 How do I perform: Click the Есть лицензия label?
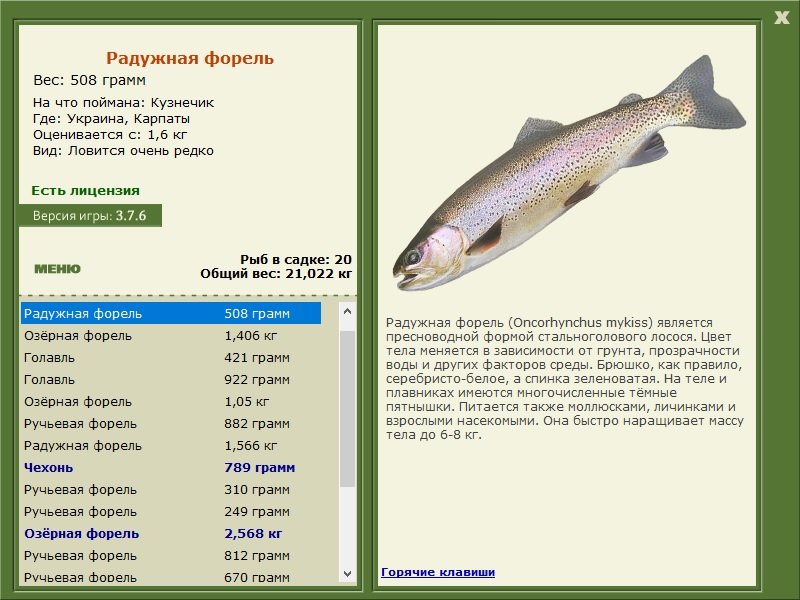[x=85, y=190]
